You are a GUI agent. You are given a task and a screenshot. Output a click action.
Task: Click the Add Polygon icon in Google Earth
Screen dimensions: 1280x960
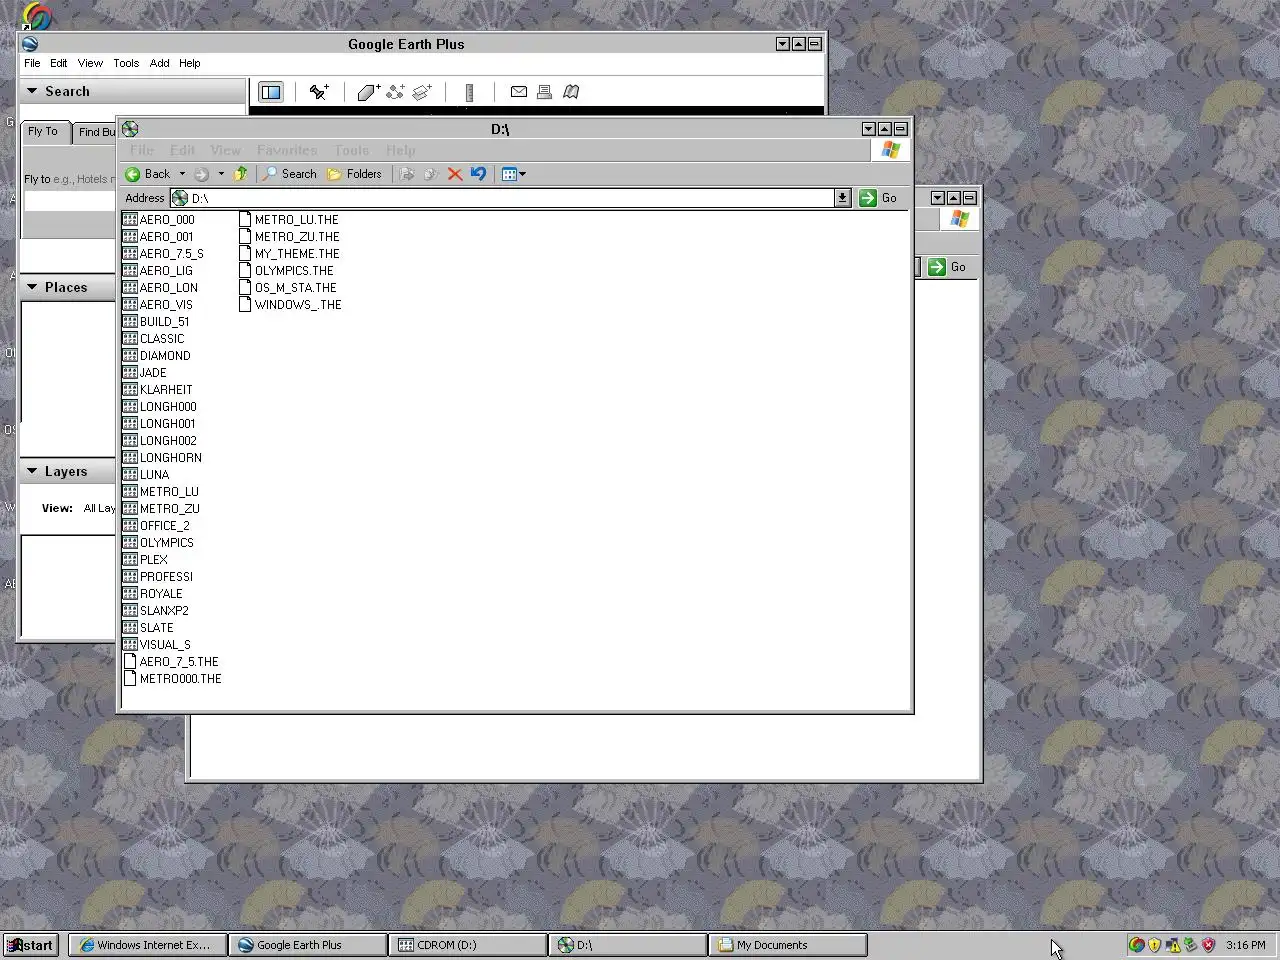pyautogui.click(x=368, y=92)
